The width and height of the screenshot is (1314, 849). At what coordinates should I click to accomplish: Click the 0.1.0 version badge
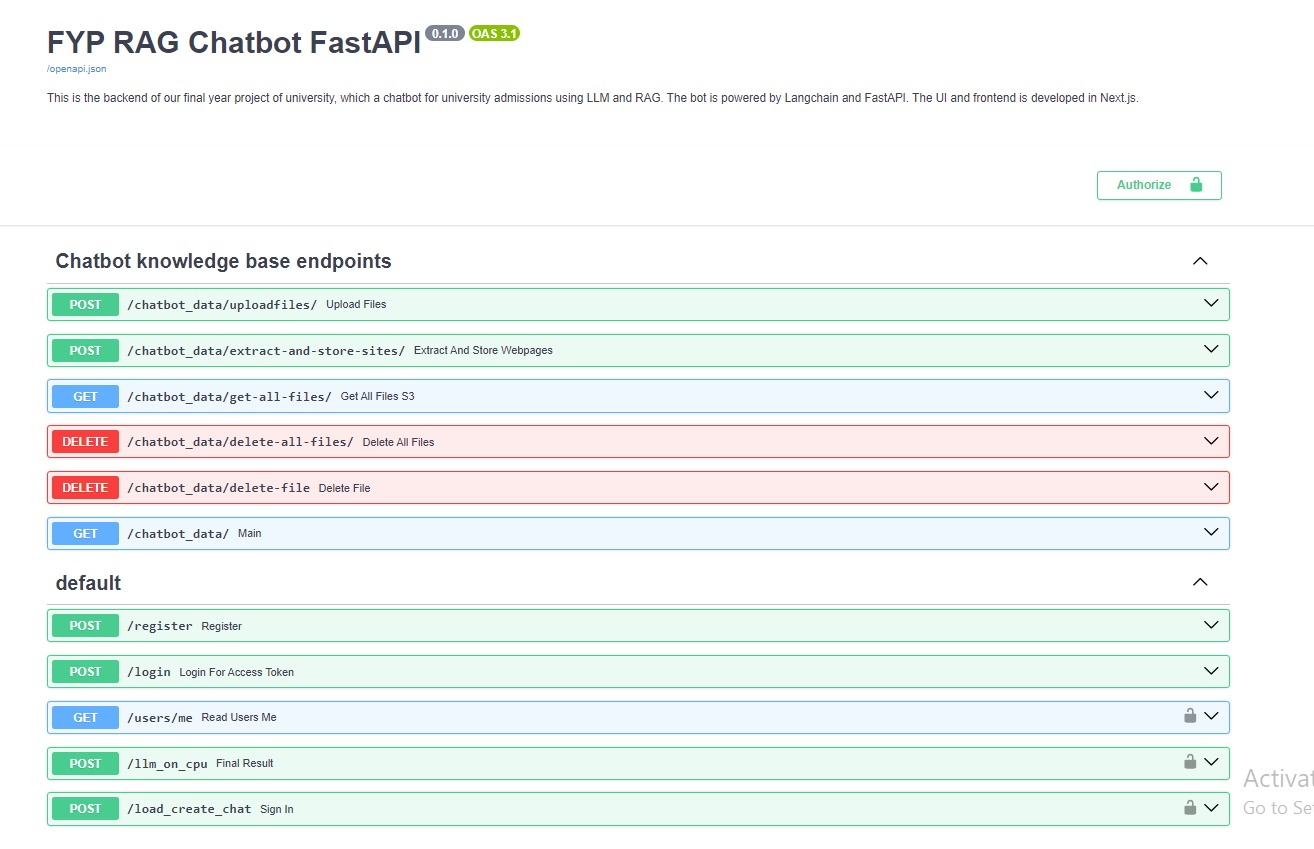coord(445,33)
